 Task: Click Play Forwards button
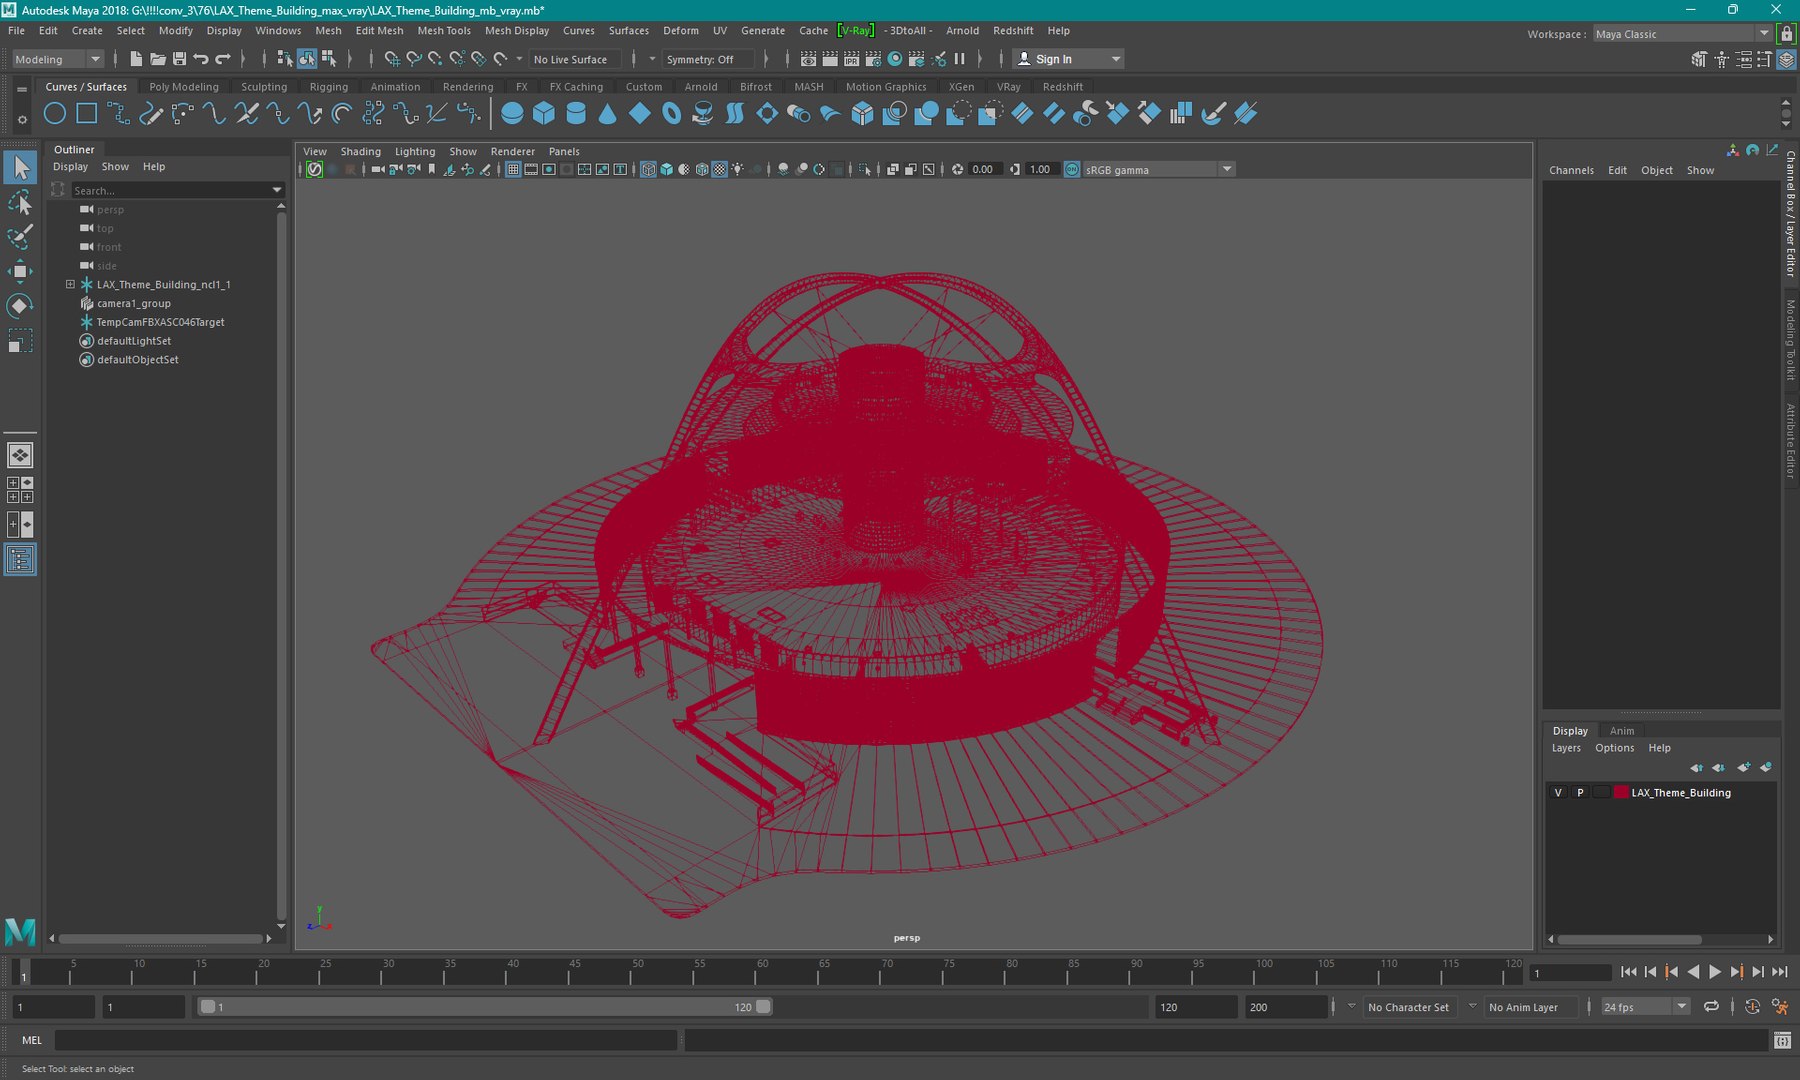pyautogui.click(x=1714, y=972)
